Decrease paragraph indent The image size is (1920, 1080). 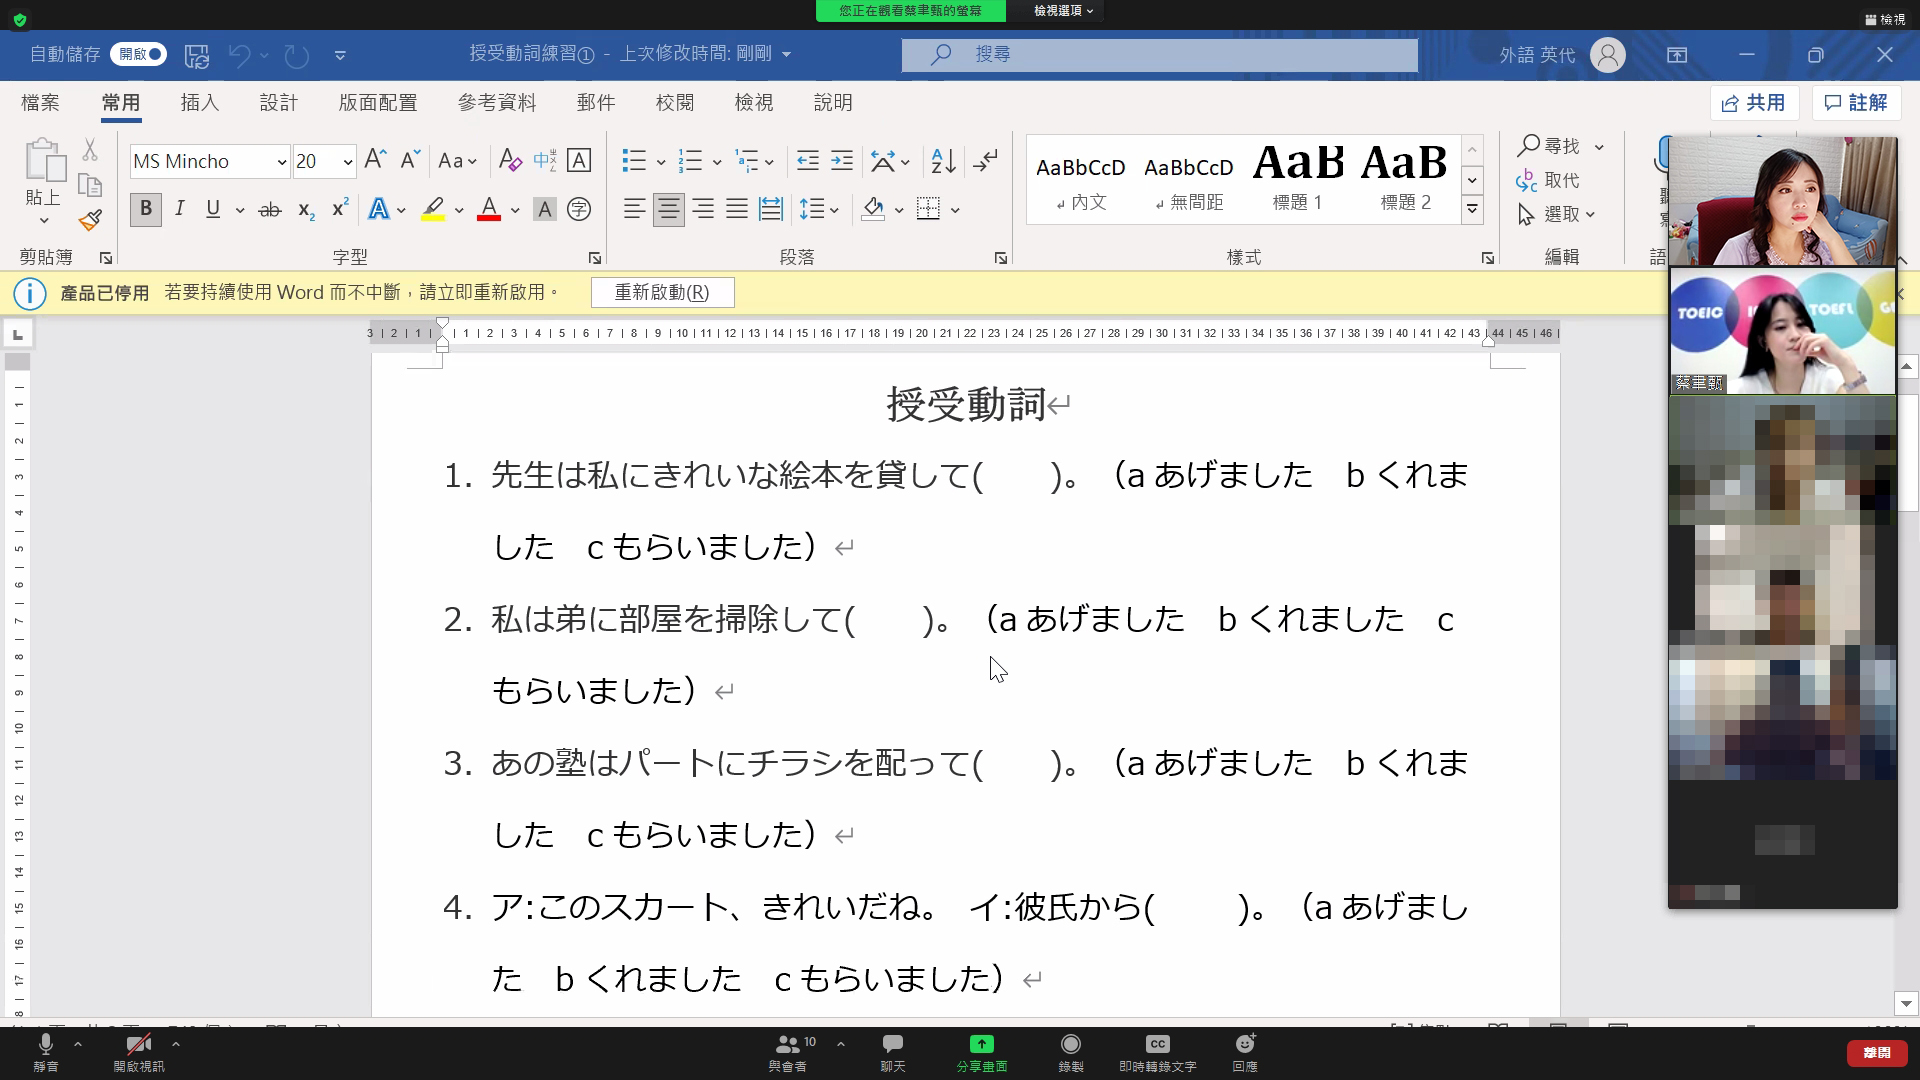coord(807,160)
